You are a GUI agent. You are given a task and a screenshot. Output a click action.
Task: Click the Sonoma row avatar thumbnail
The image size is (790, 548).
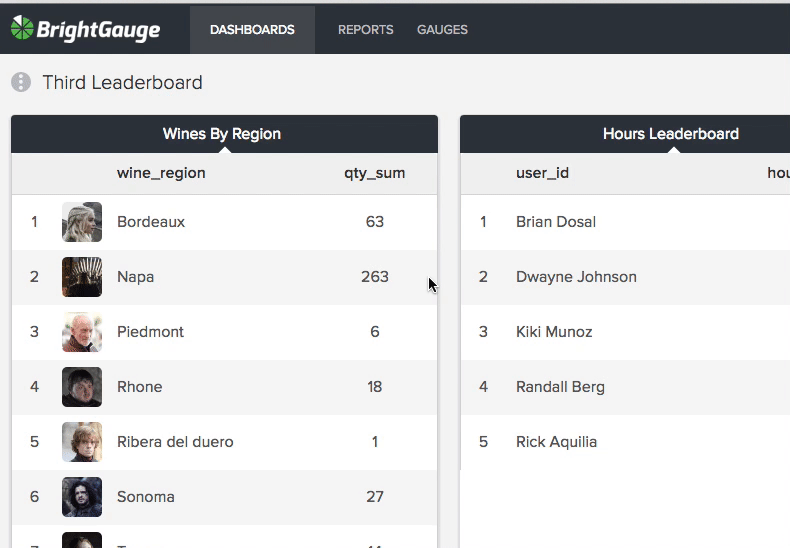pyautogui.click(x=82, y=497)
